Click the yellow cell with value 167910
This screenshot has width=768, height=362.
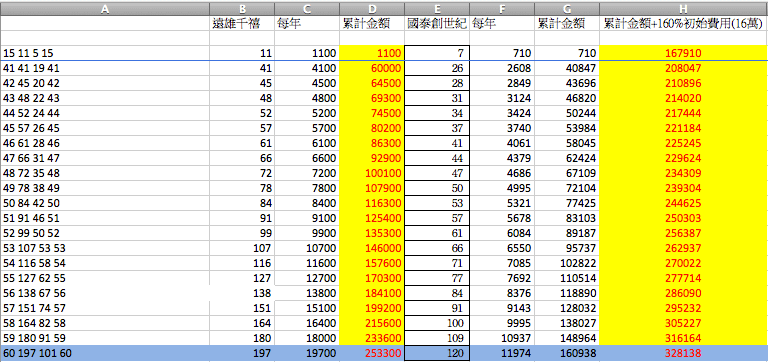click(684, 53)
